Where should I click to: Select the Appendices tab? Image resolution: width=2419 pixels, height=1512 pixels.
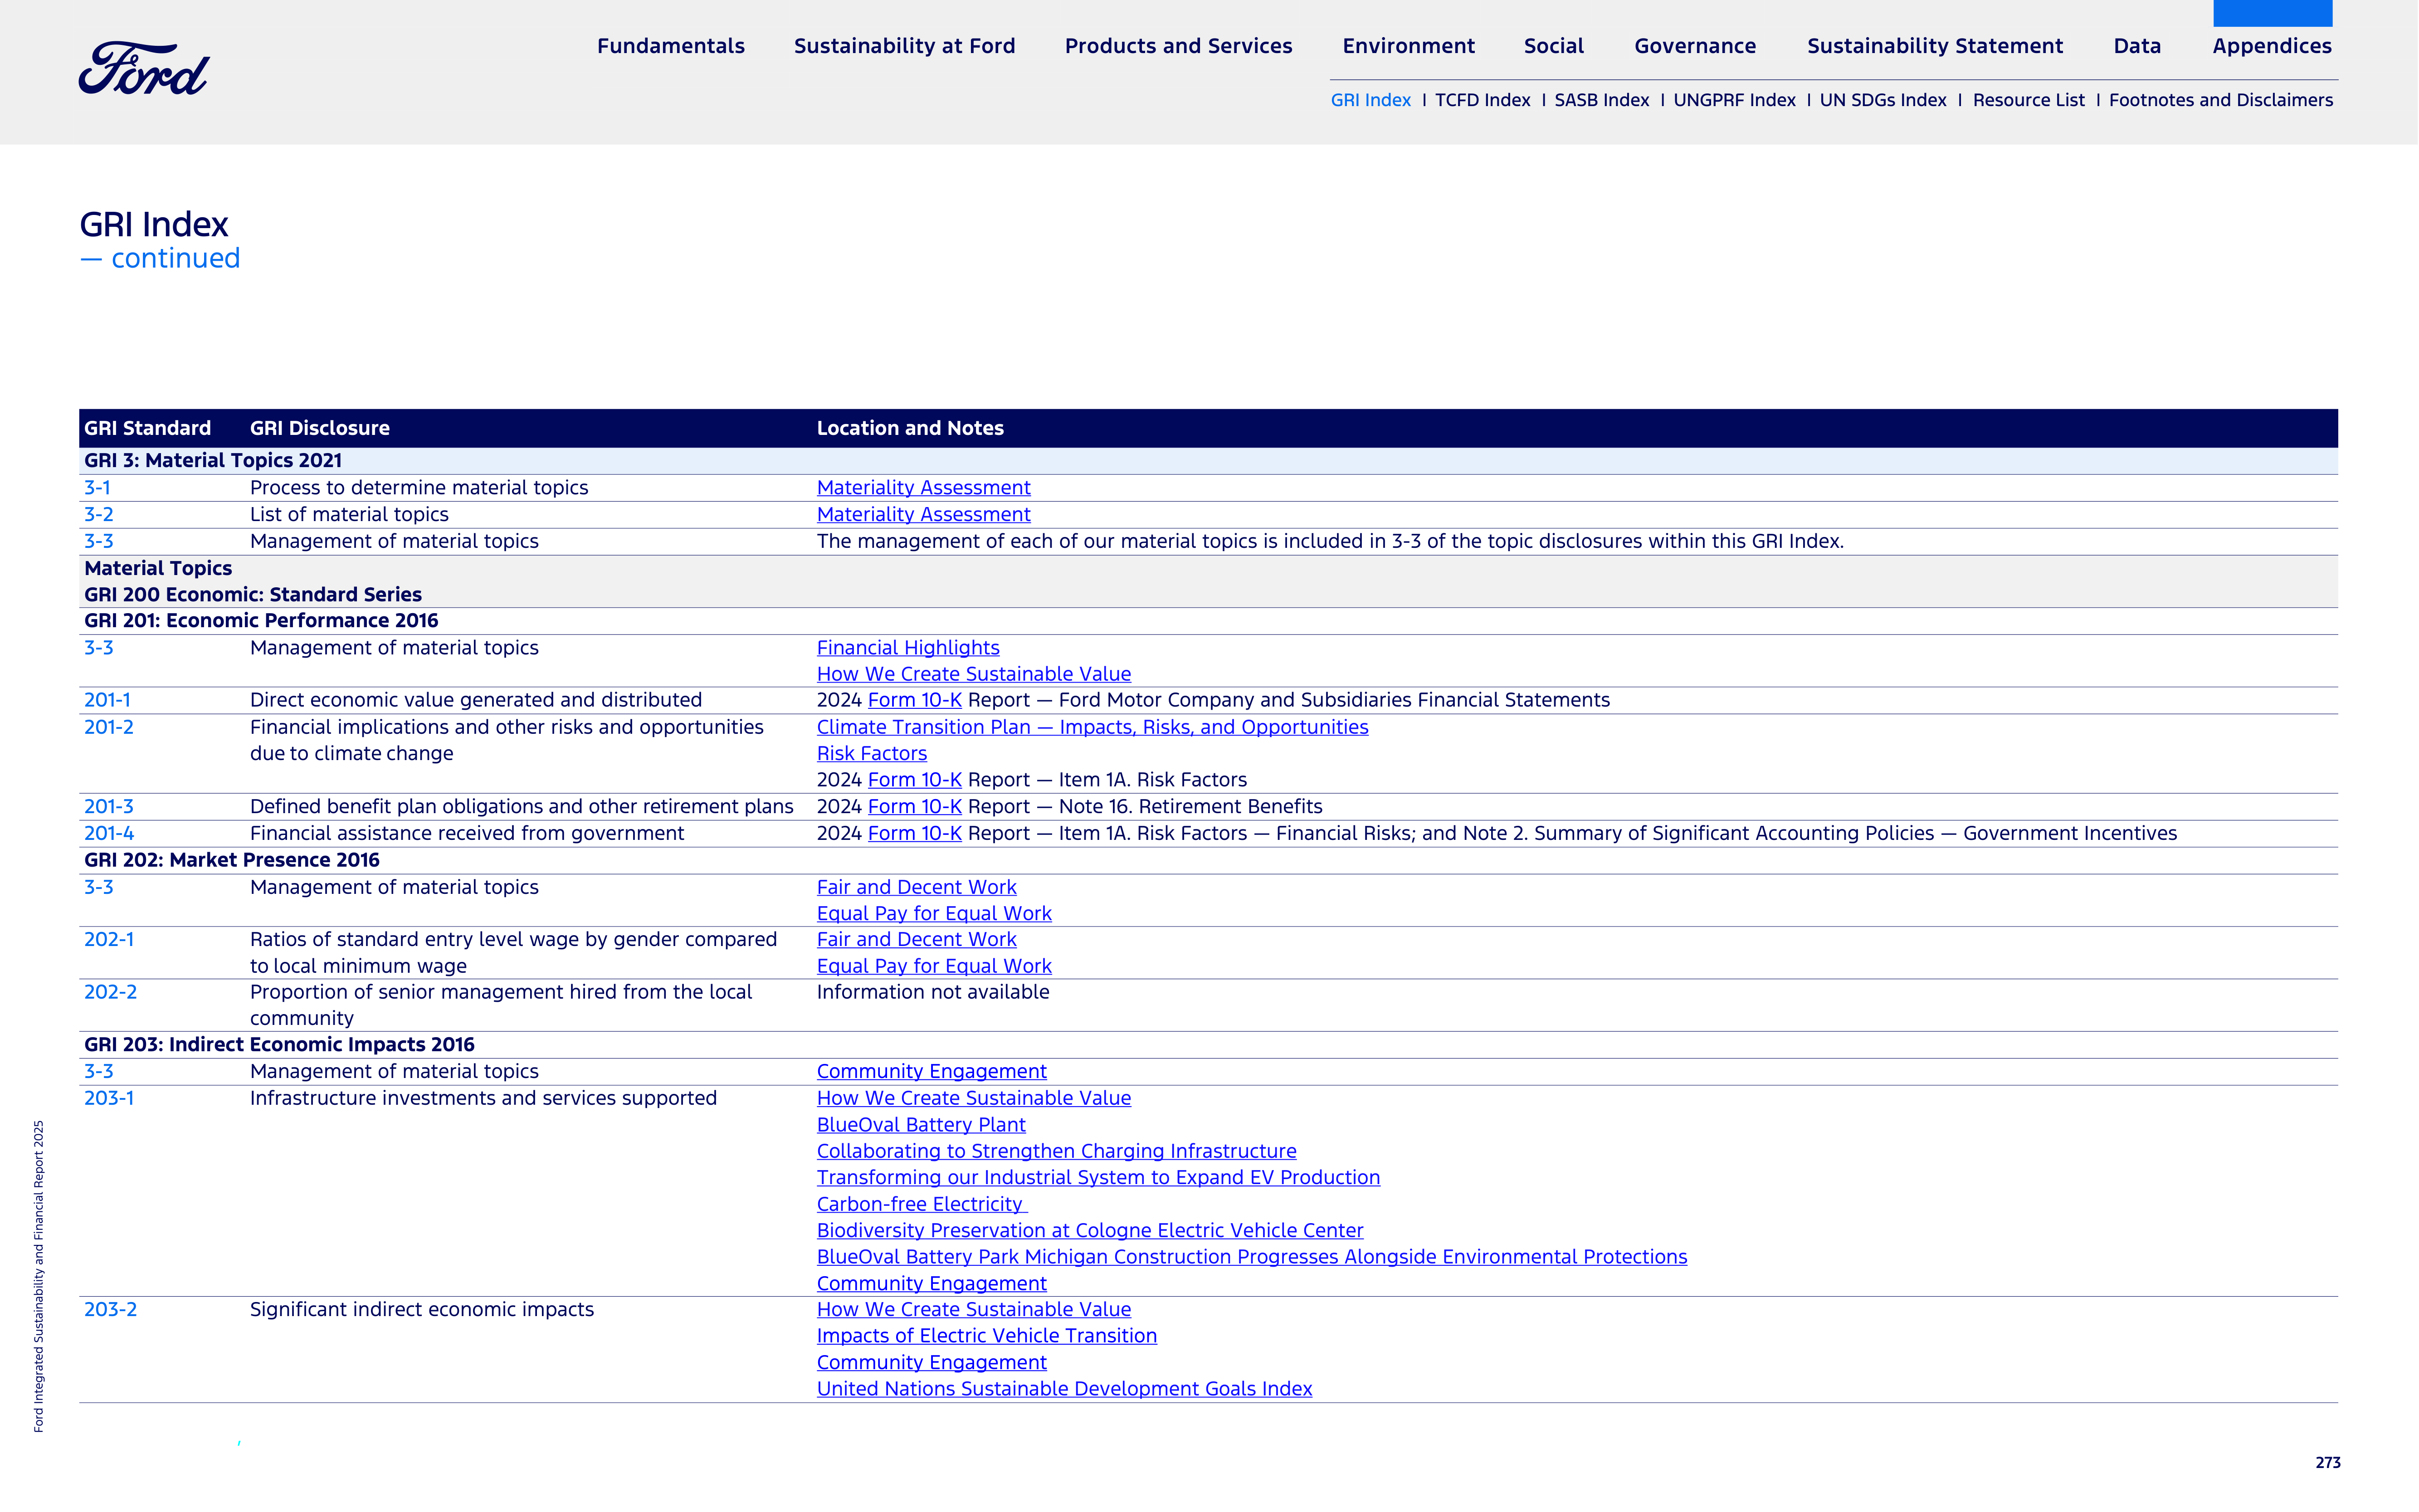click(2272, 46)
